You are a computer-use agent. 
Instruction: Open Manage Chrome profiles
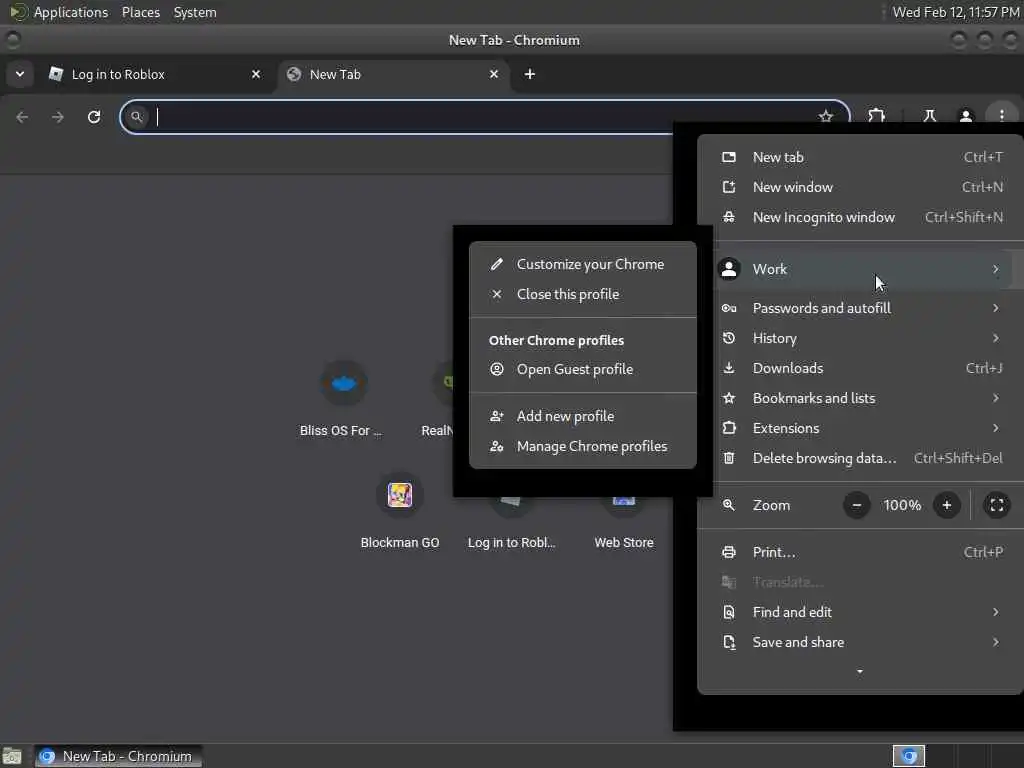(583, 447)
